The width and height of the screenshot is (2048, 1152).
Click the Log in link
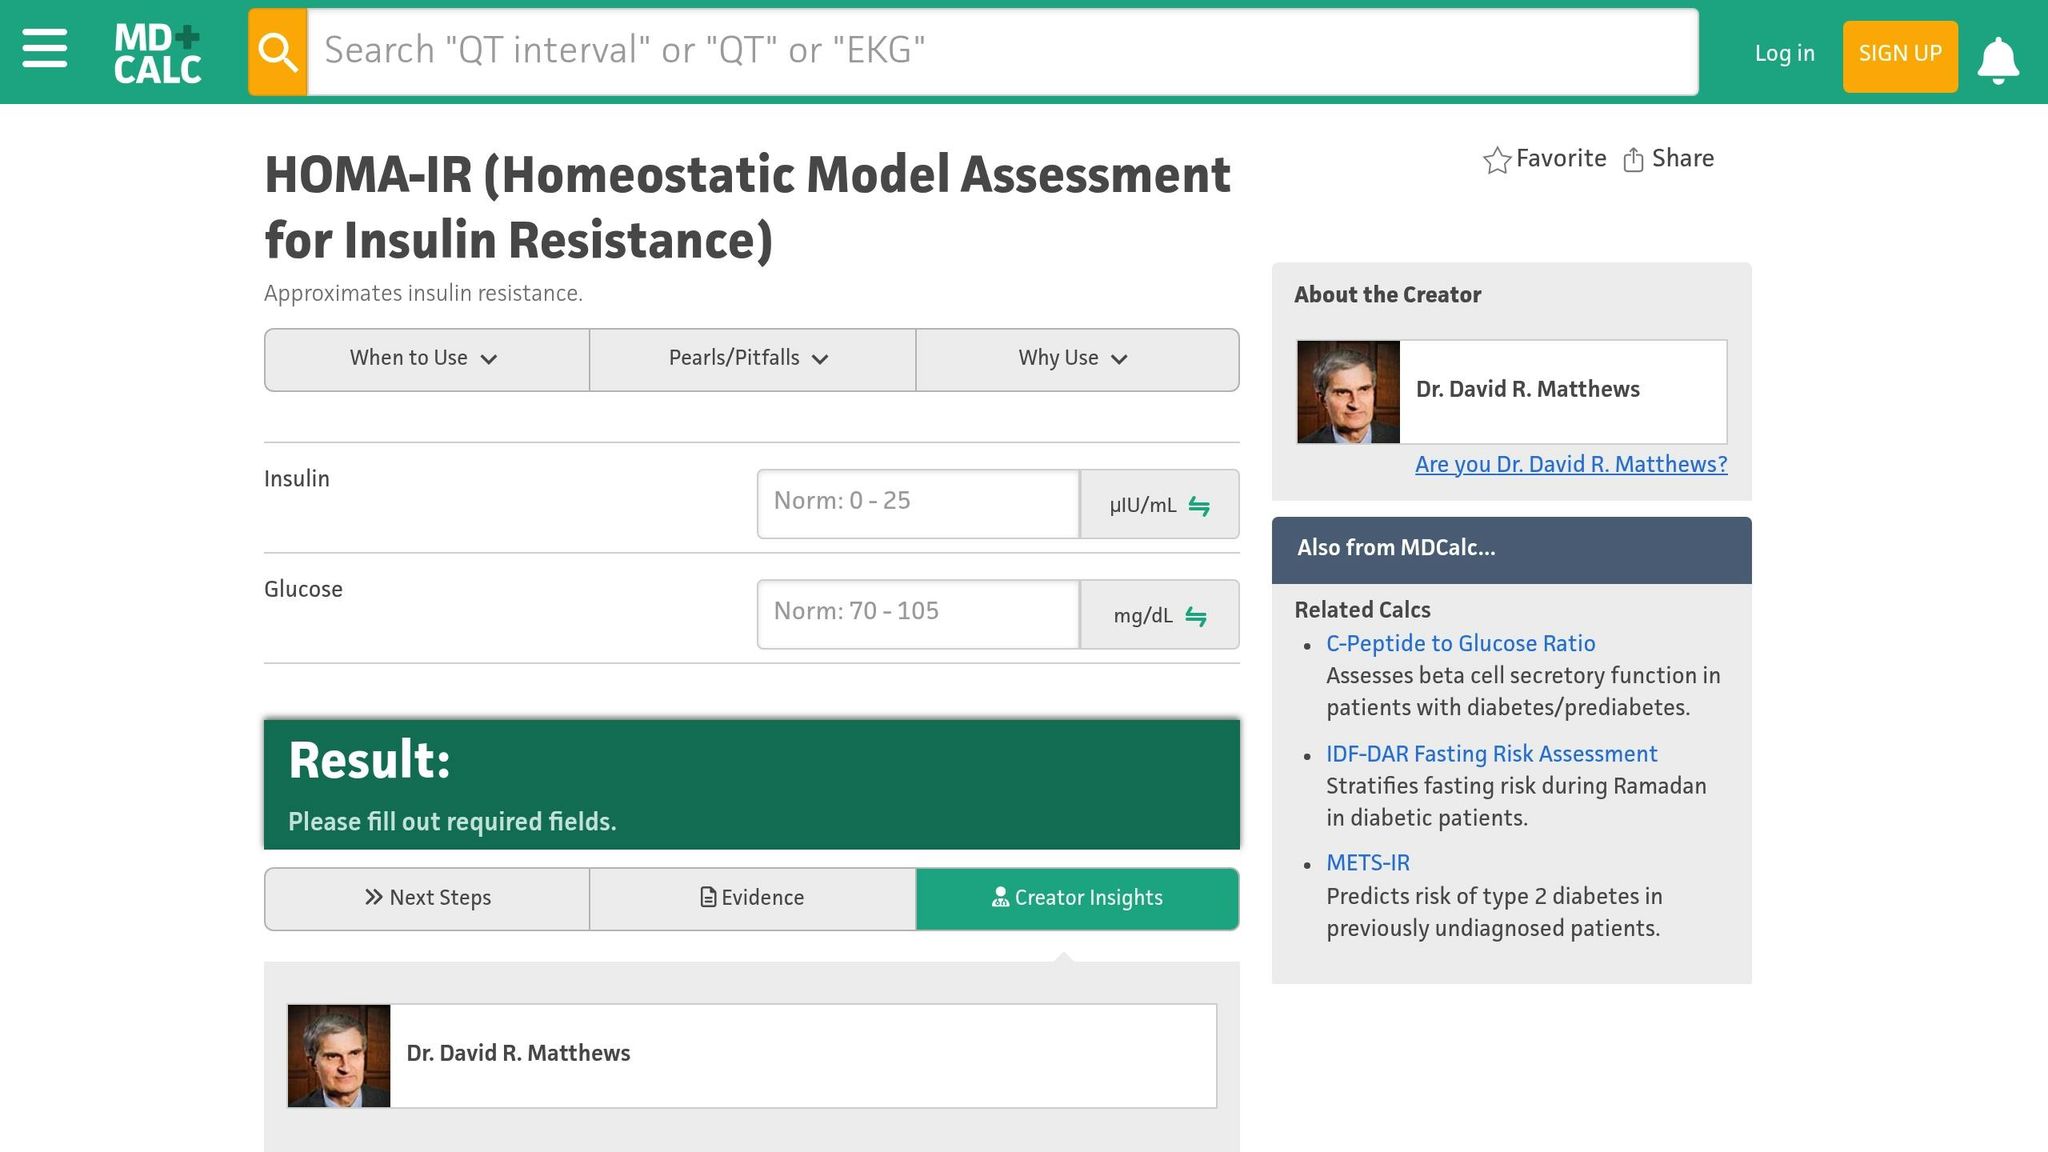[x=1784, y=54]
